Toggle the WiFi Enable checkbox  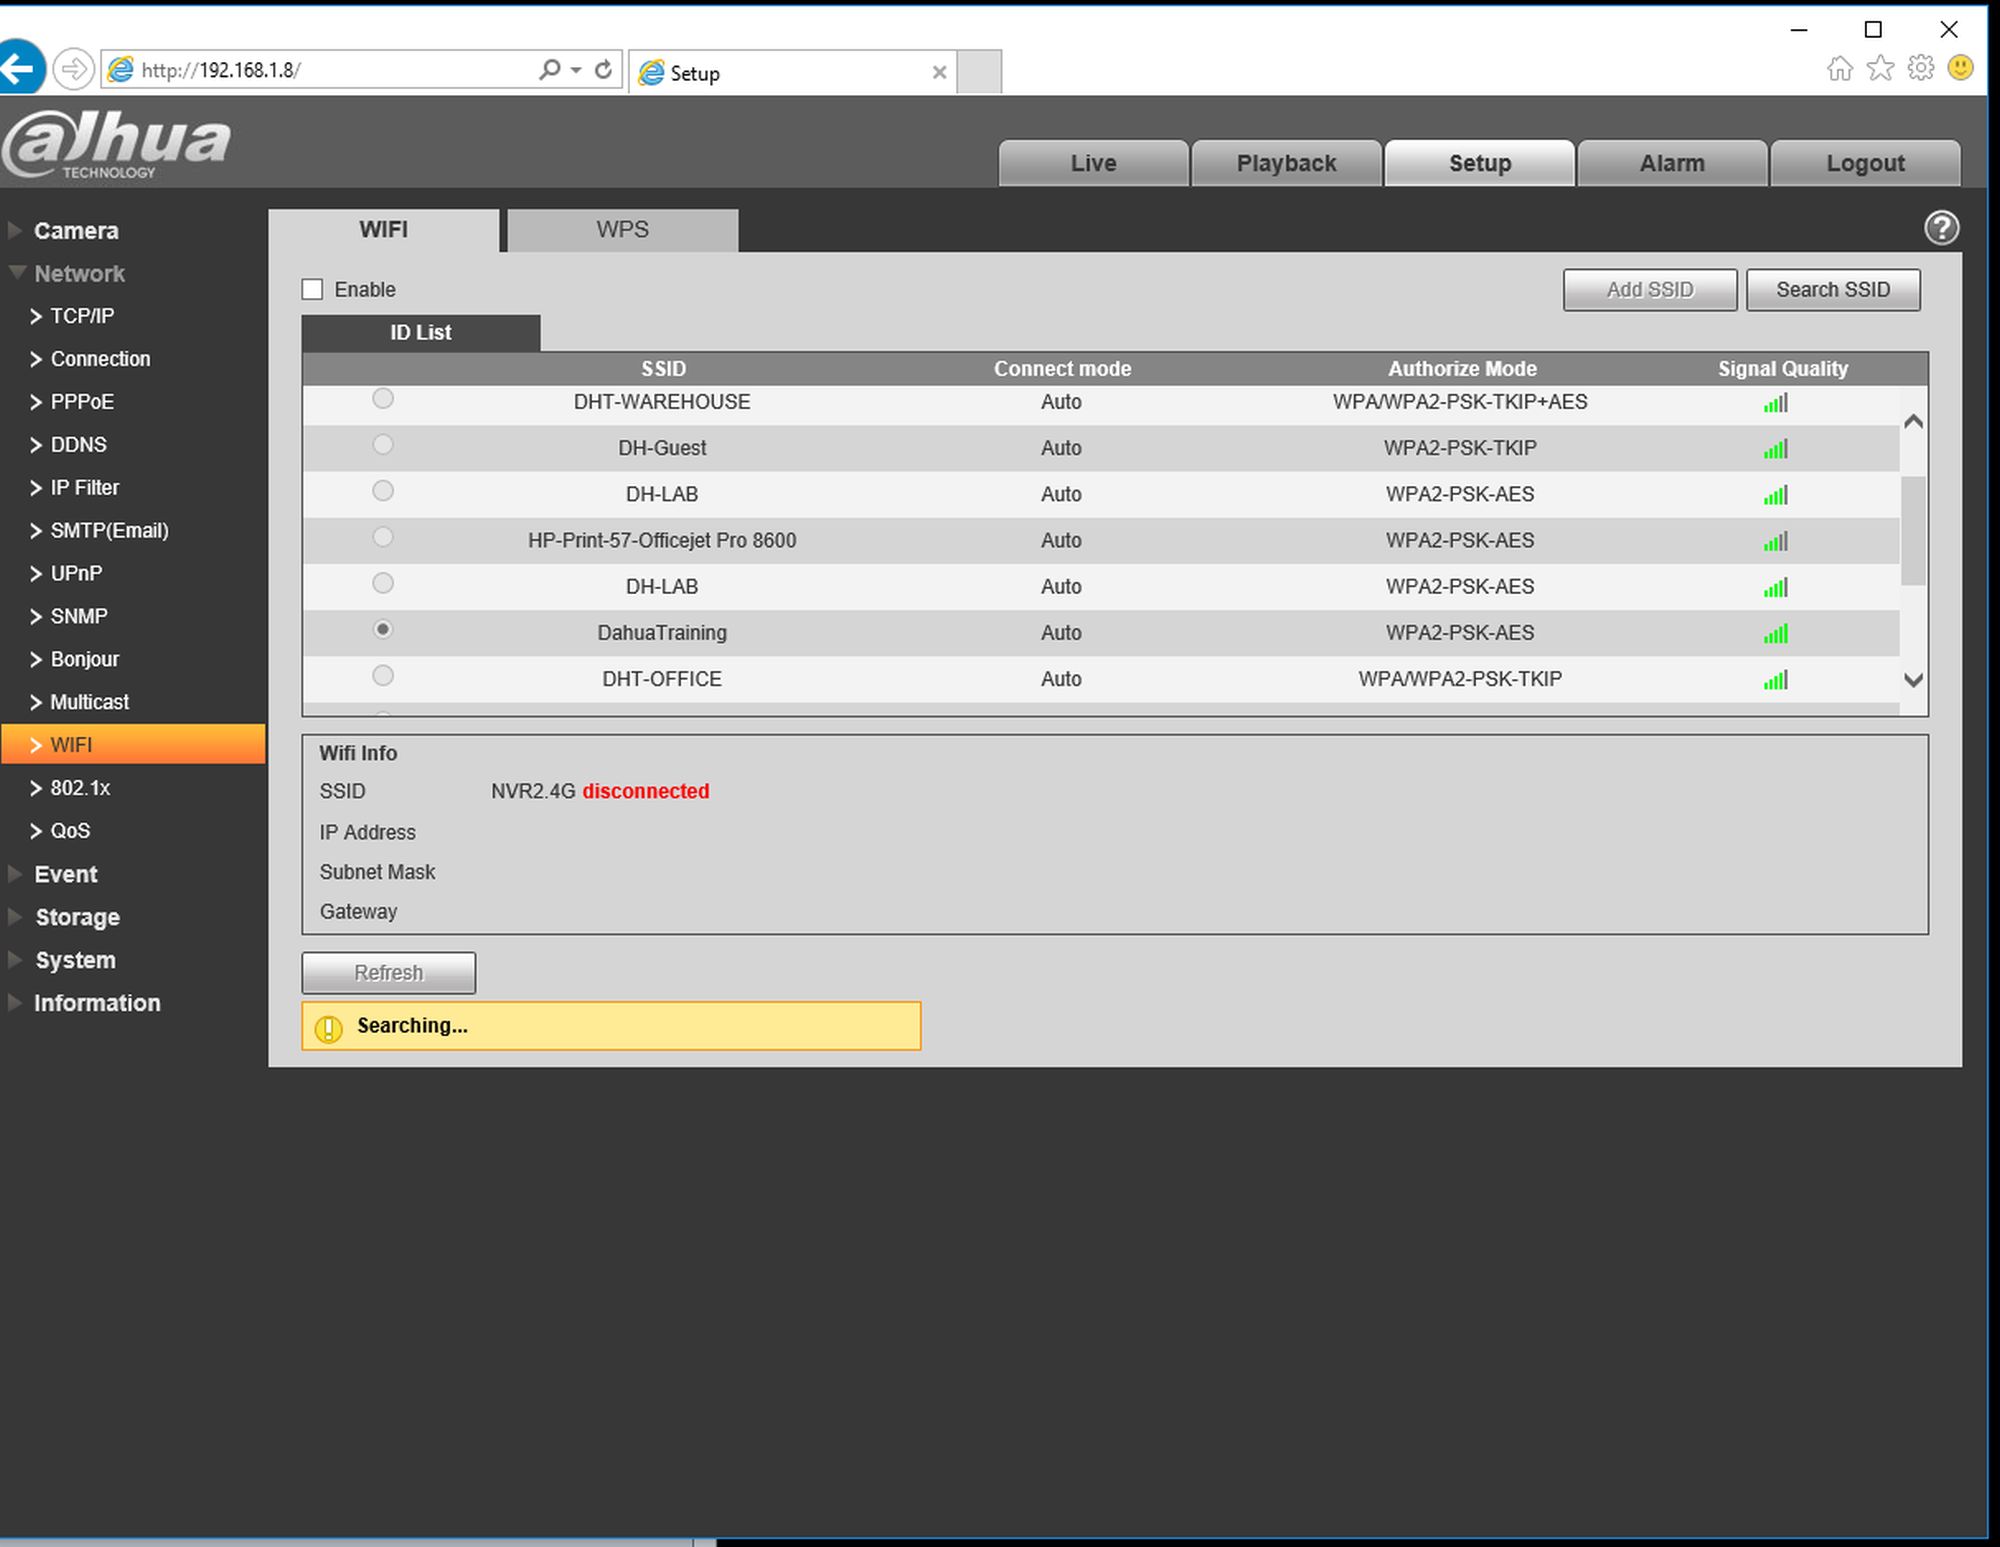point(313,290)
